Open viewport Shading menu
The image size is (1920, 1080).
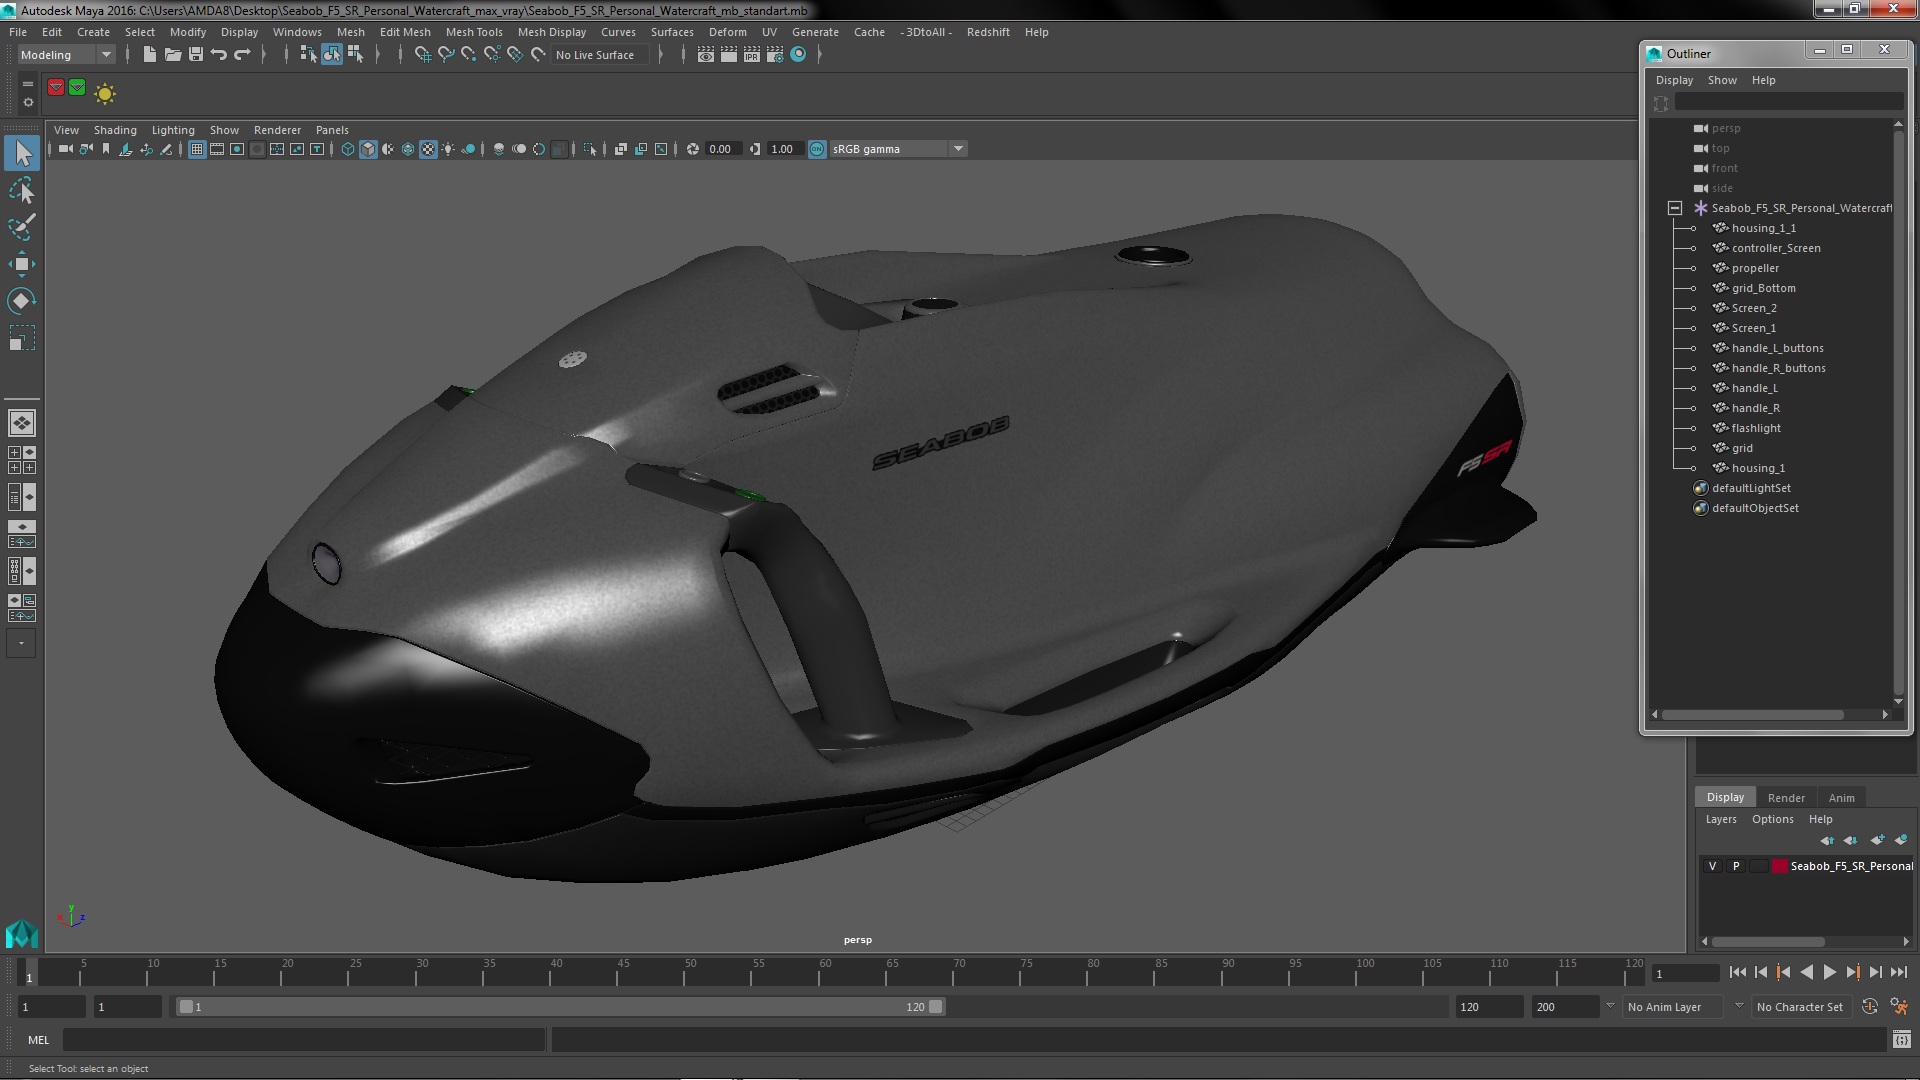pos(115,130)
